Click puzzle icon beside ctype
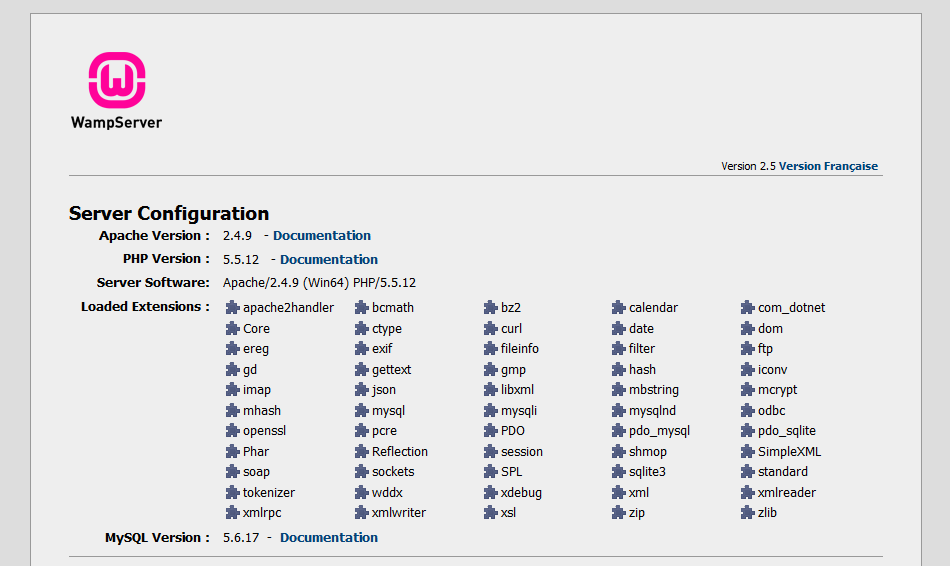 coord(362,328)
